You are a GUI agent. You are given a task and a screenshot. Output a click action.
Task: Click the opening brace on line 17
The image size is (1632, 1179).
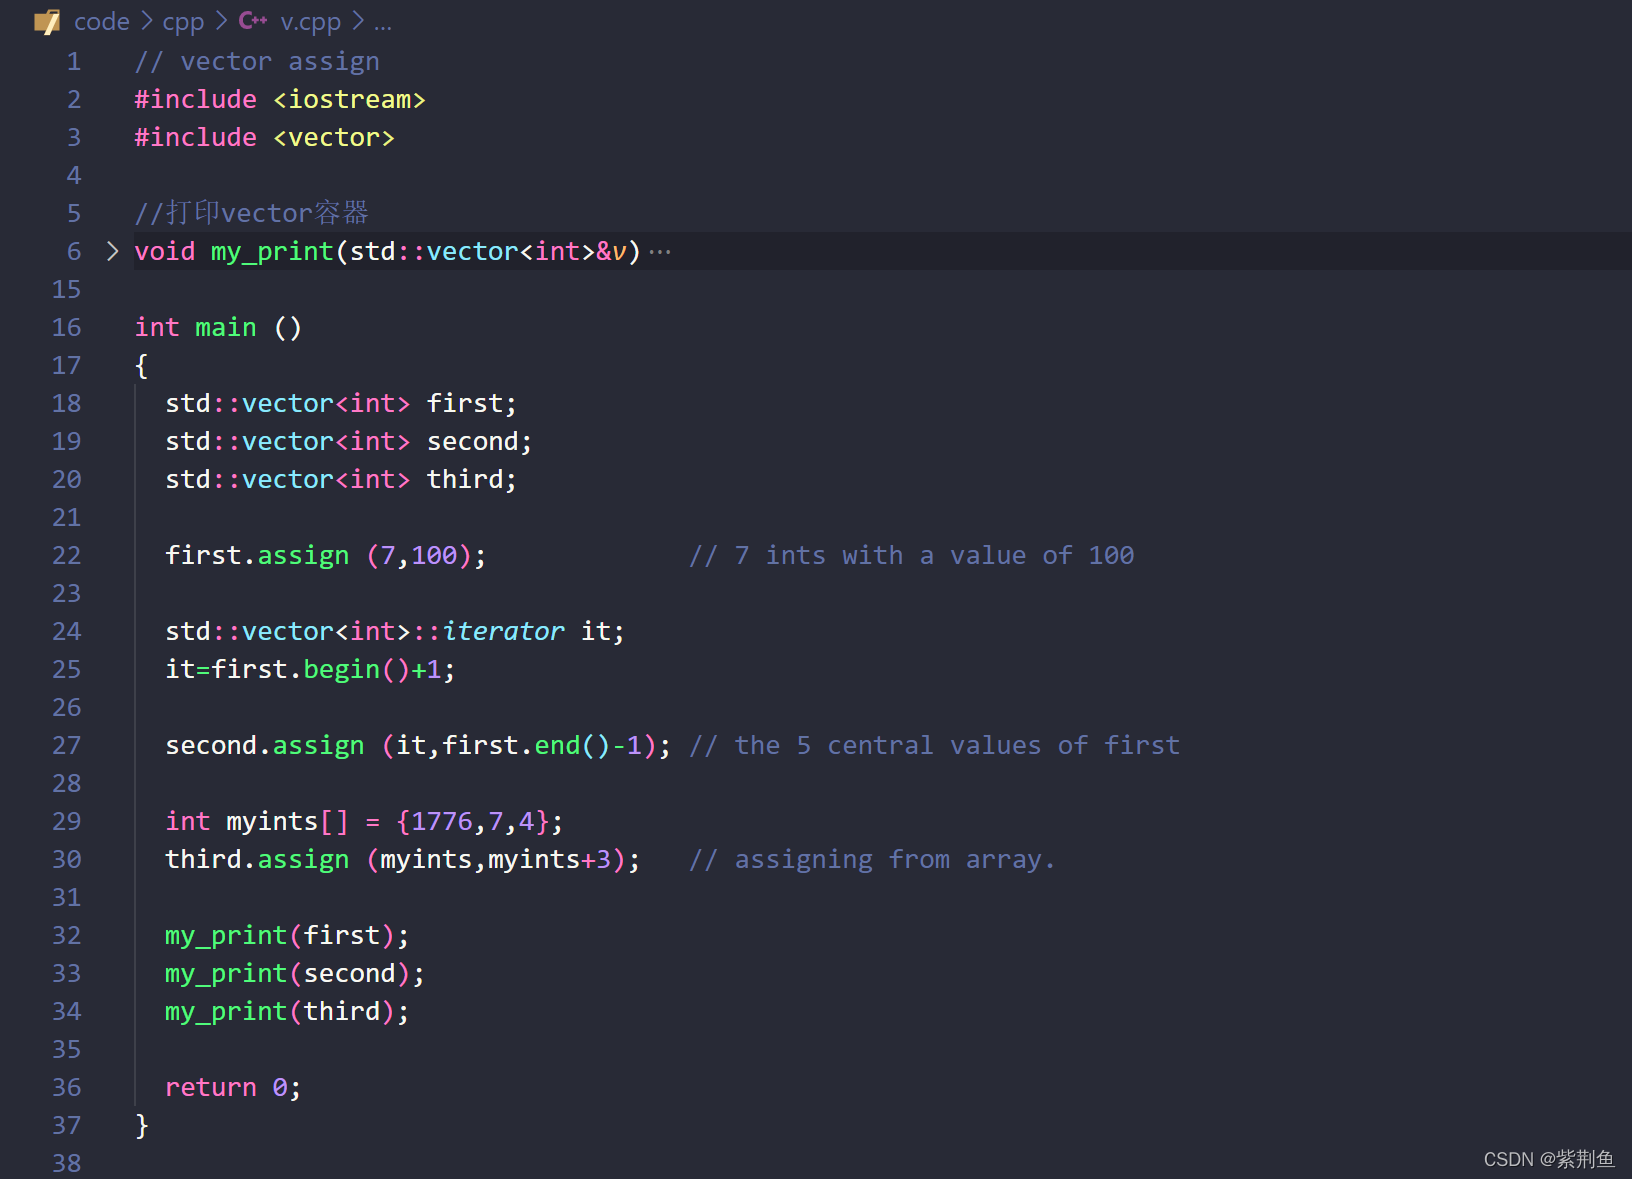(x=142, y=365)
